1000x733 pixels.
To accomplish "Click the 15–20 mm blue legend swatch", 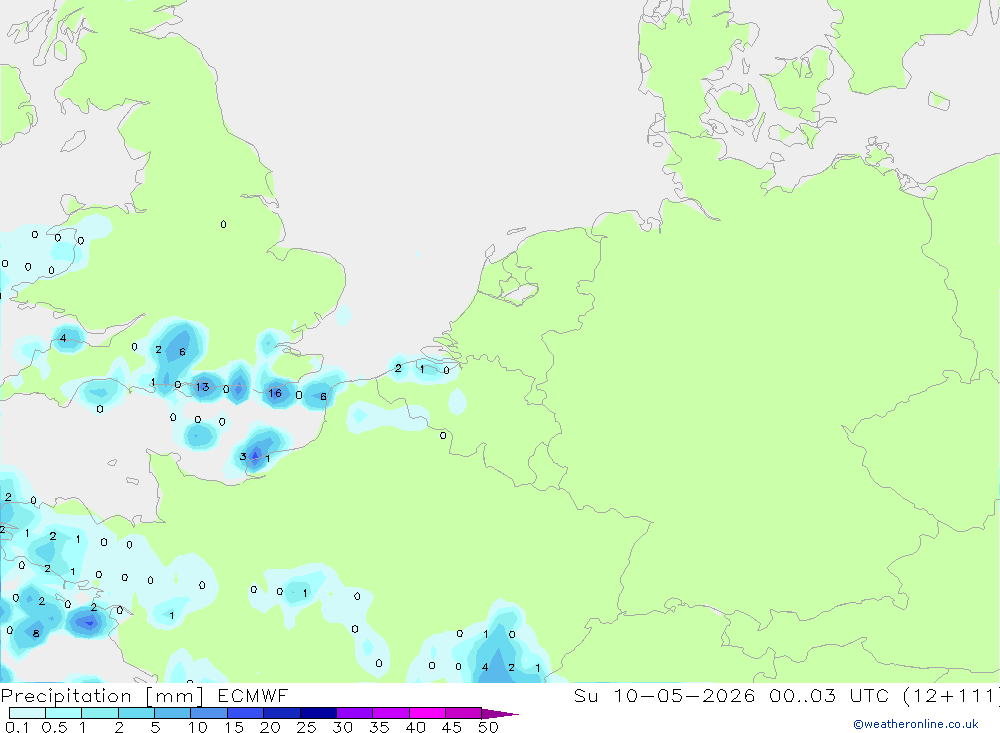I will click(246, 713).
